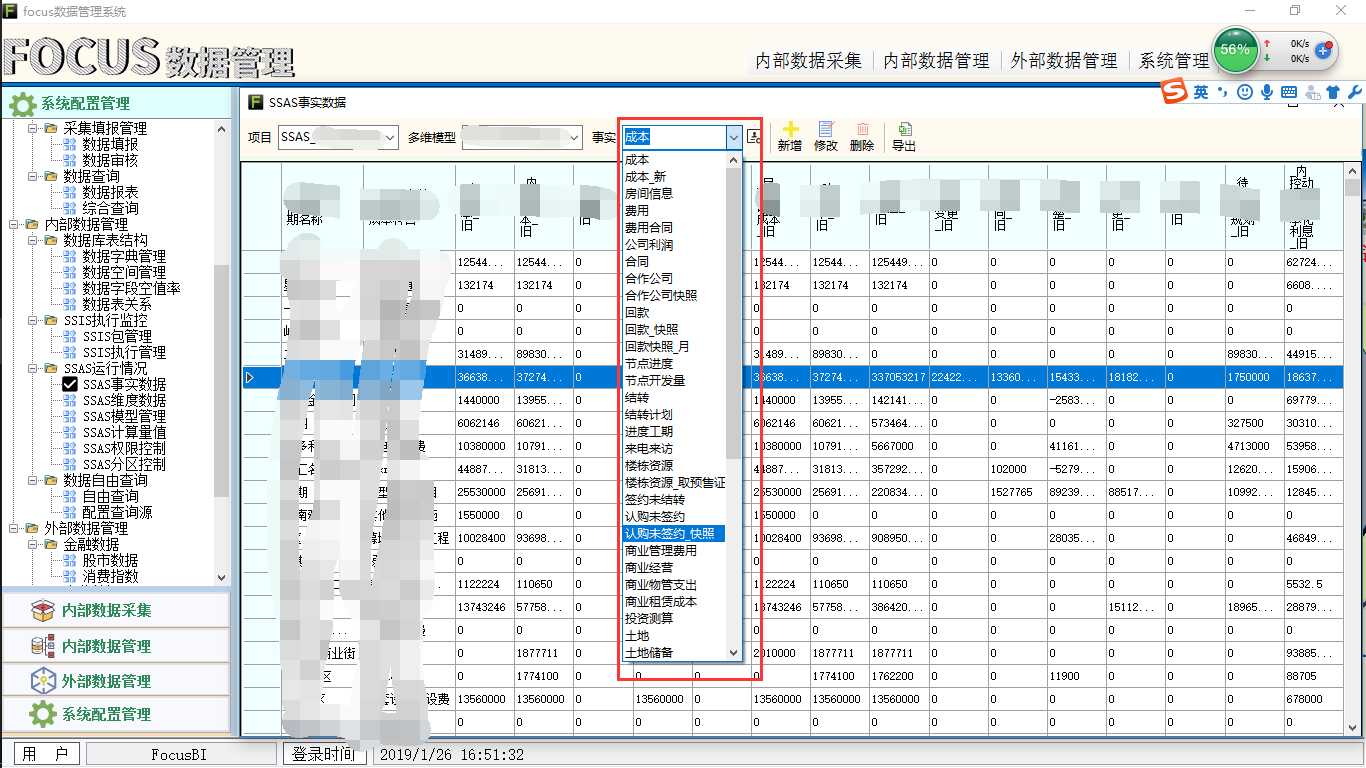The image size is (1366, 768).
Task: Click the wrench settings icon in the IME bar
Action: tap(1355, 92)
